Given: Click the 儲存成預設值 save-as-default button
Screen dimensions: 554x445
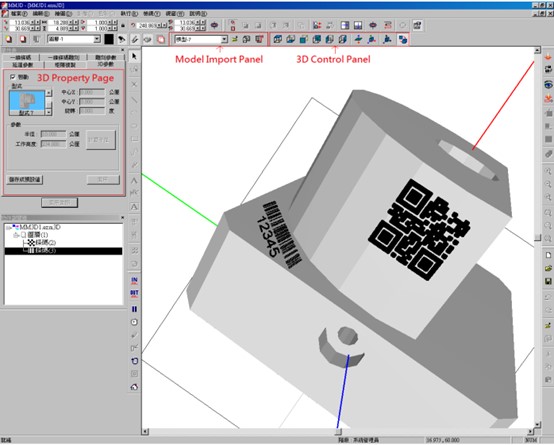Looking at the screenshot, I should click(x=24, y=180).
